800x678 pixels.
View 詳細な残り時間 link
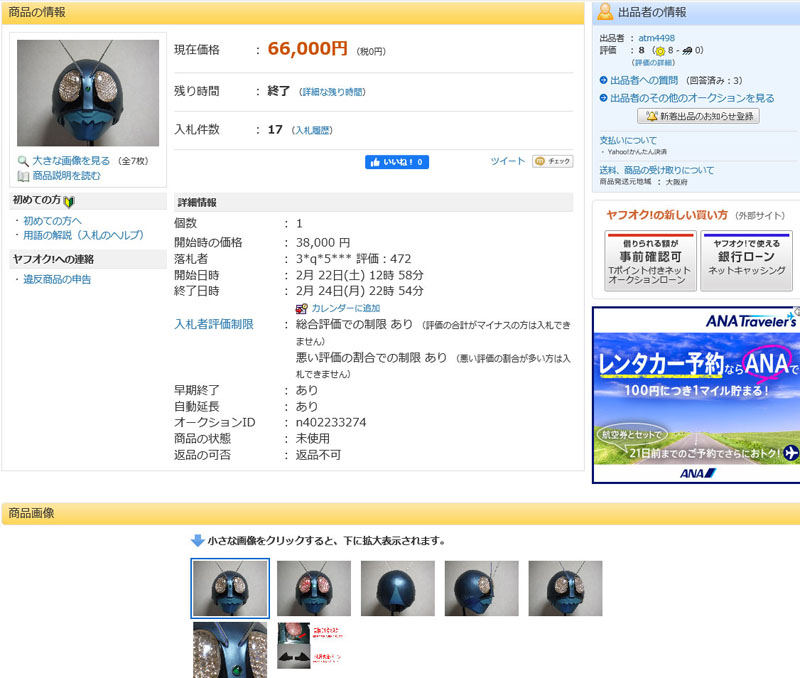tap(332, 92)
